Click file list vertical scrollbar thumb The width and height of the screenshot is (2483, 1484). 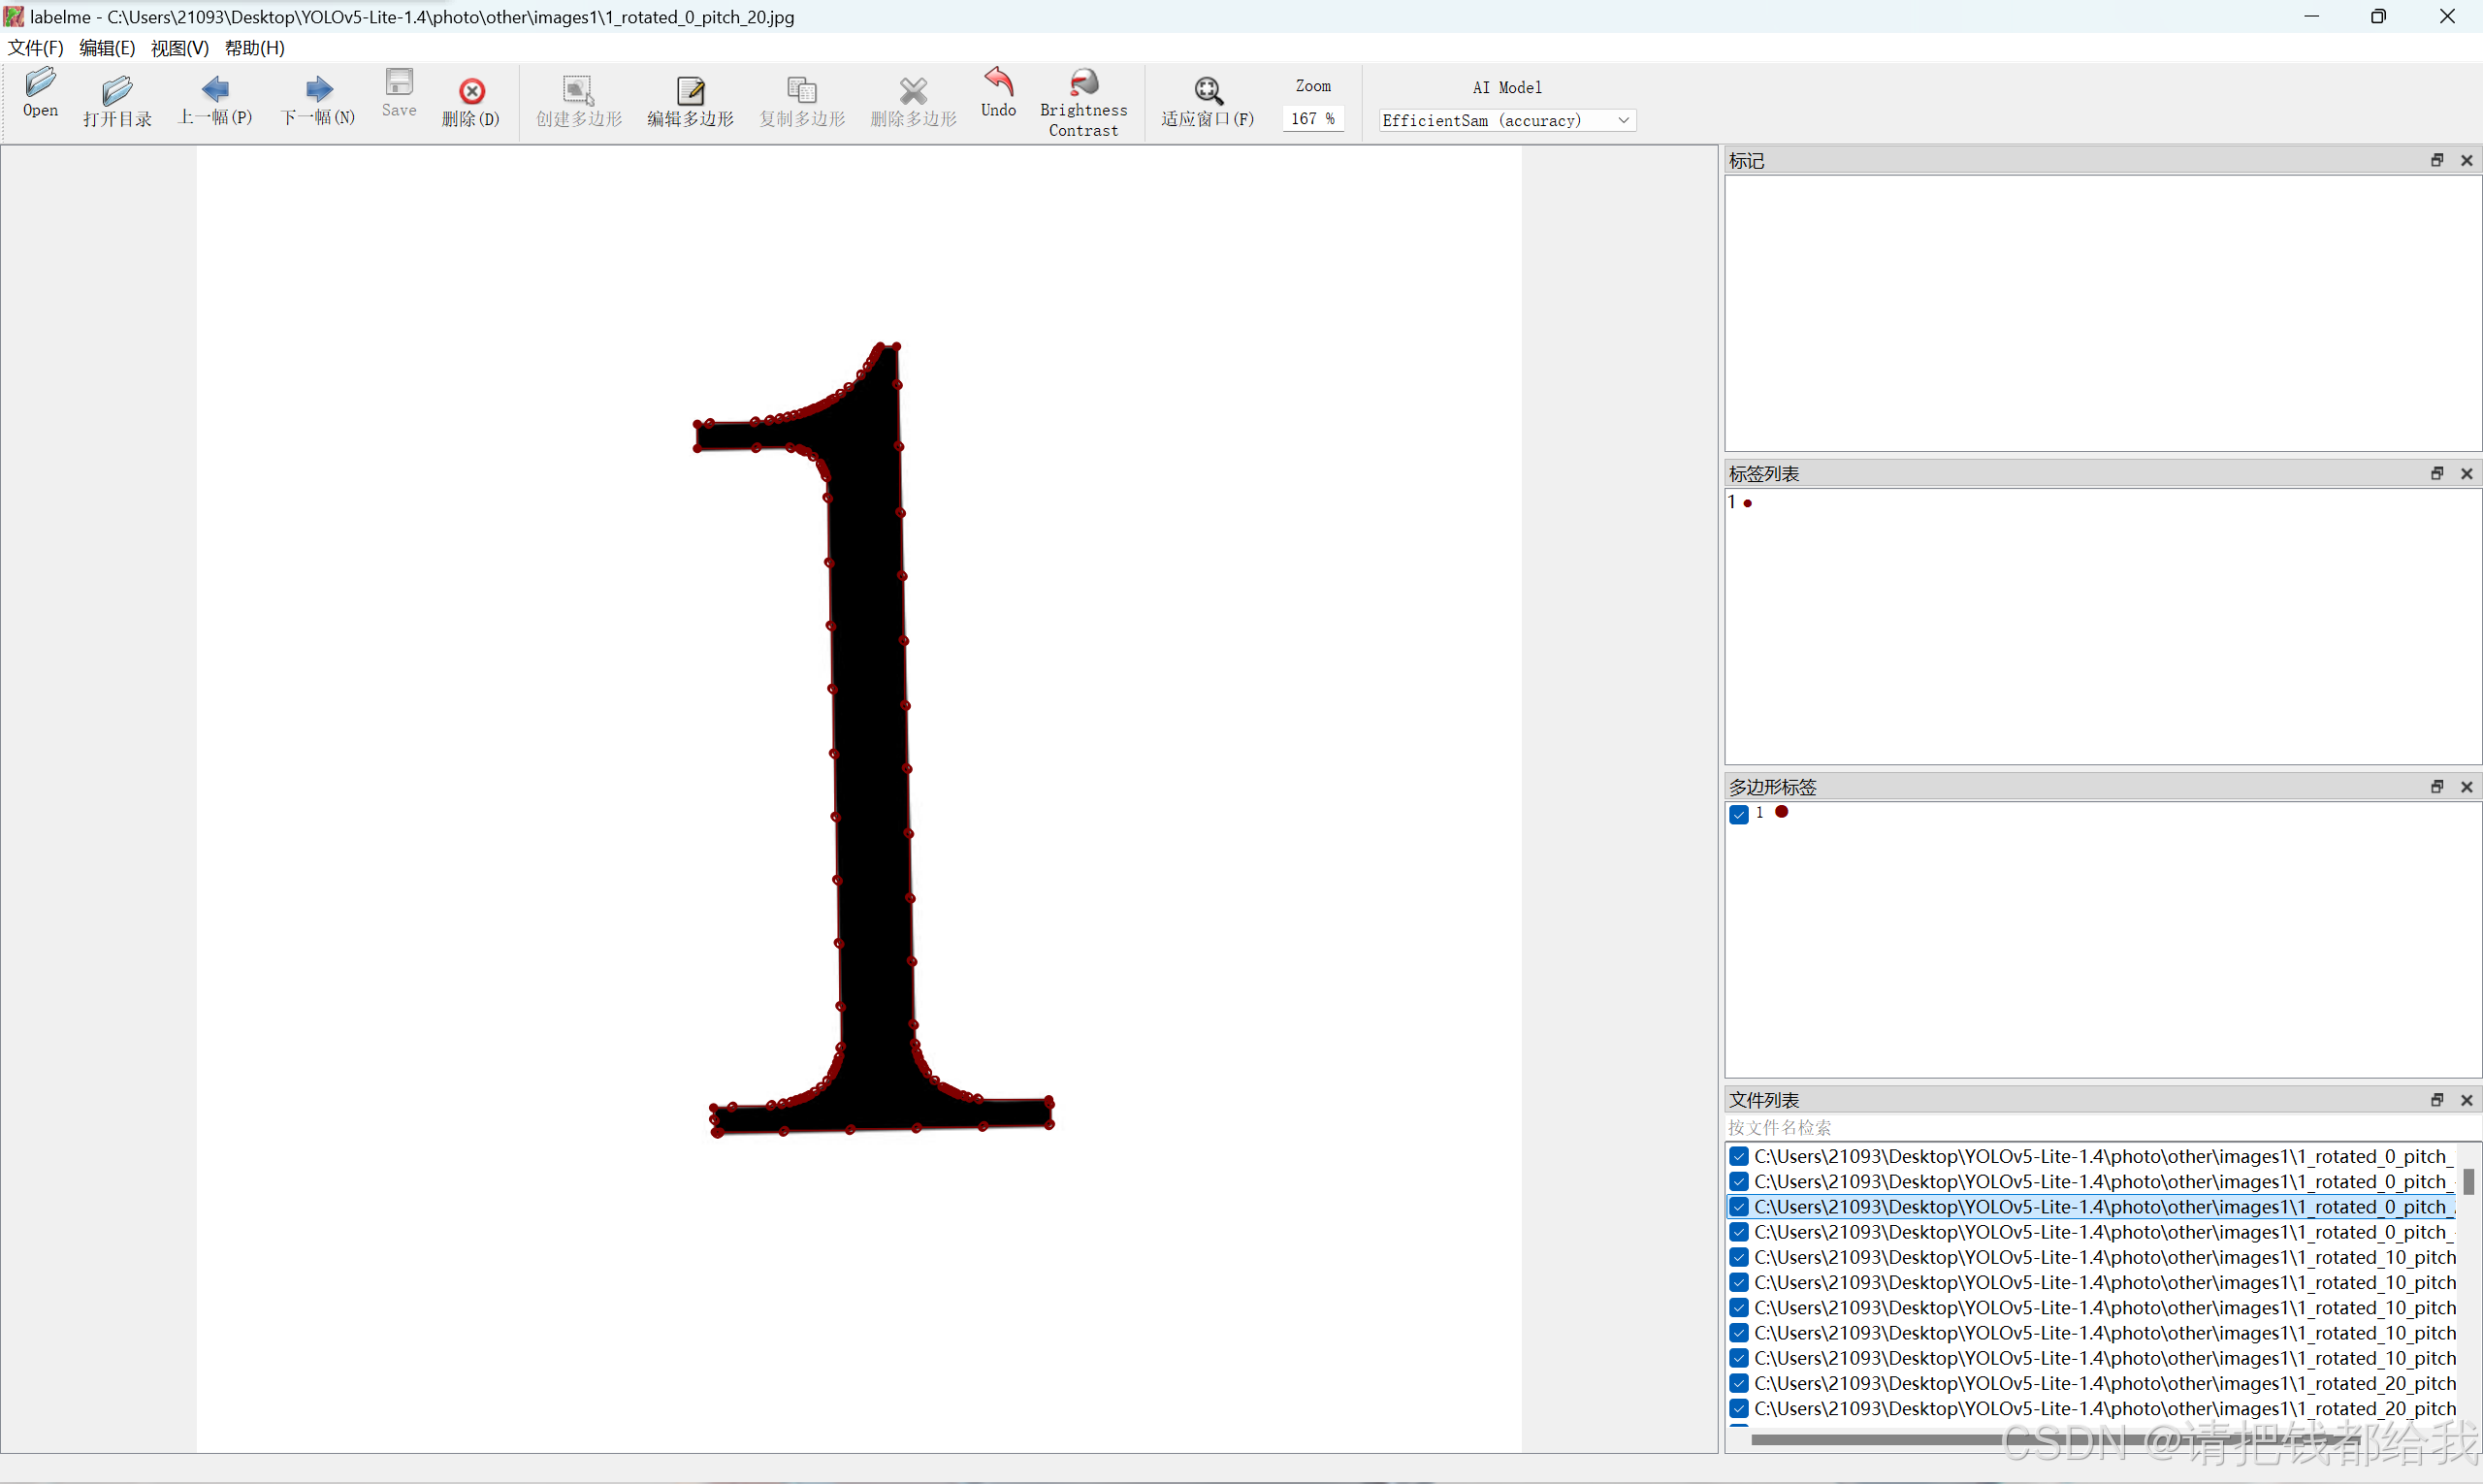pyautogui.click(x=2468, y=1182)
